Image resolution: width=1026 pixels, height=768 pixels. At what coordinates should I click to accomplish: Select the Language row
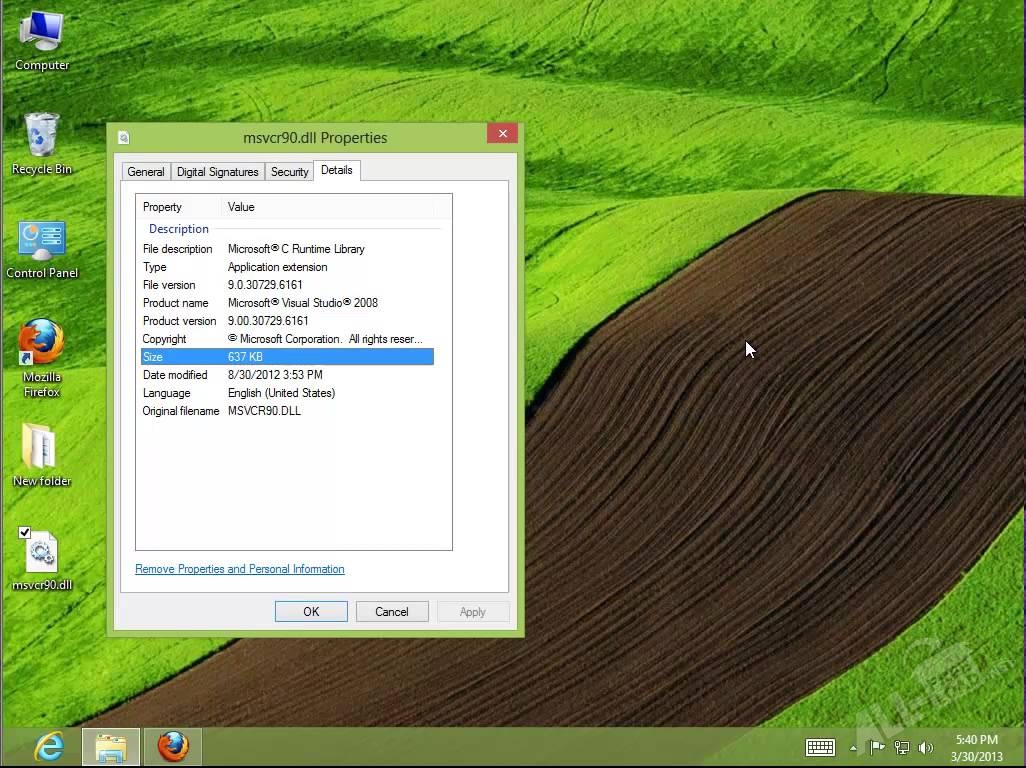tap(287, 393)
